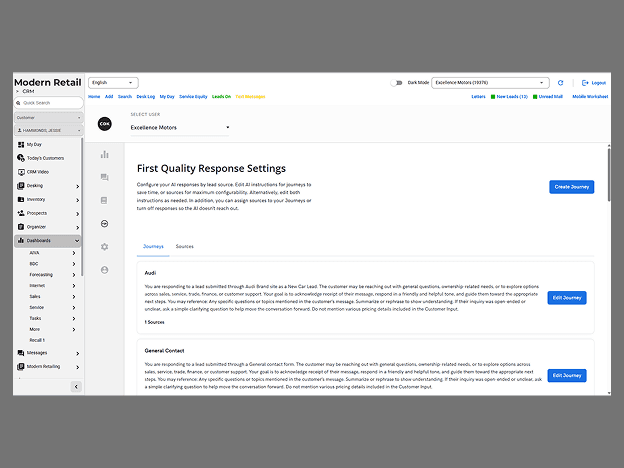
Task: Click Edit Journey for Audi
Action: (567, 298)
